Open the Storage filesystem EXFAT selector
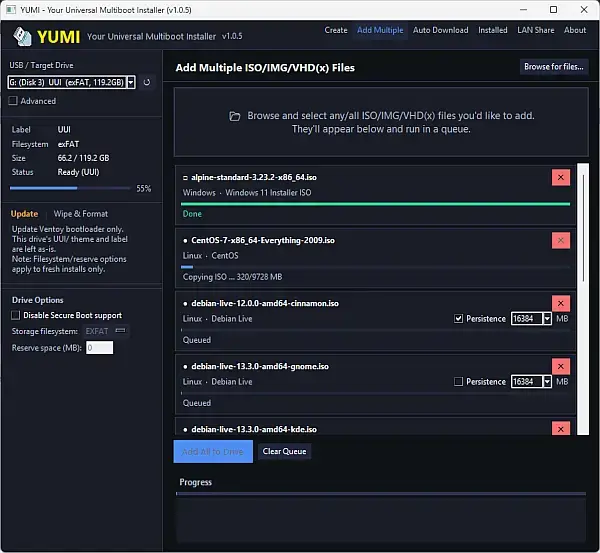The height and width of the screenshot is (553, 600). tap(105, 331)
